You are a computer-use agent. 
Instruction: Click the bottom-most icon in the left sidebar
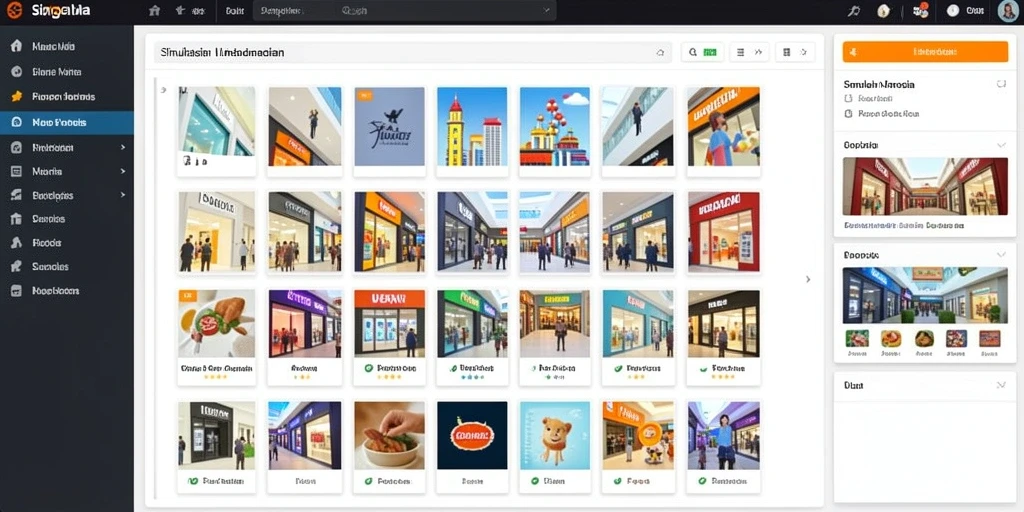point(17,291)
